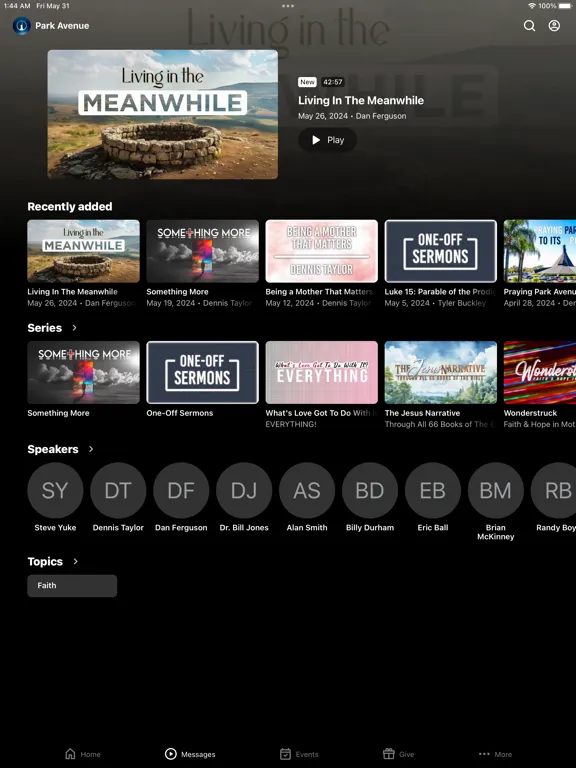This screenshot has width=576, height=768.
Task: Select speaker Steve Yuke avatar
Action: point(55,490)
